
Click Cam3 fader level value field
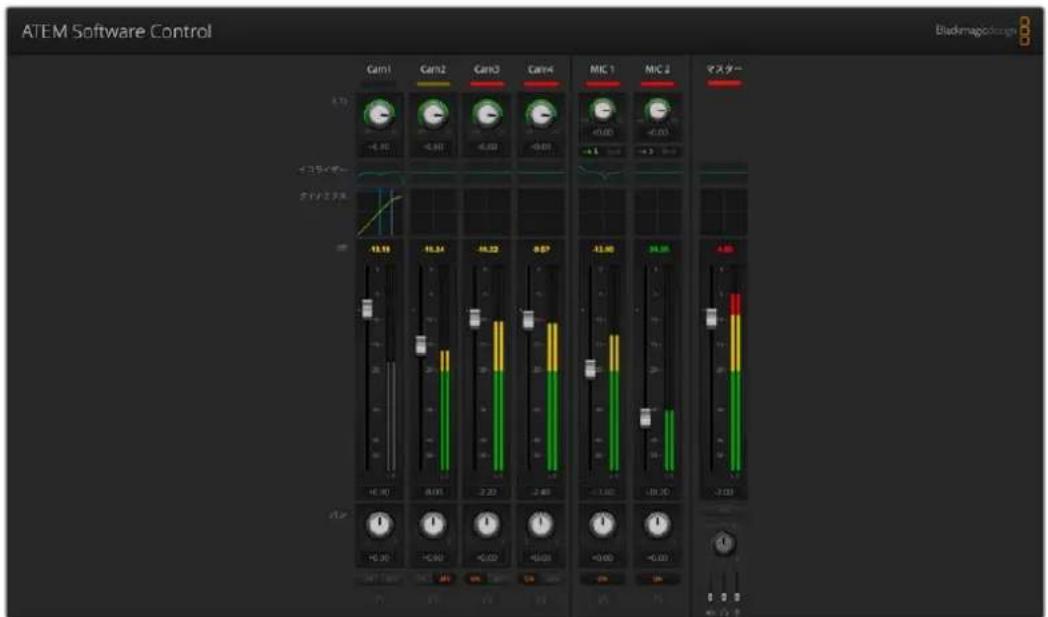(x=487, y=492)
